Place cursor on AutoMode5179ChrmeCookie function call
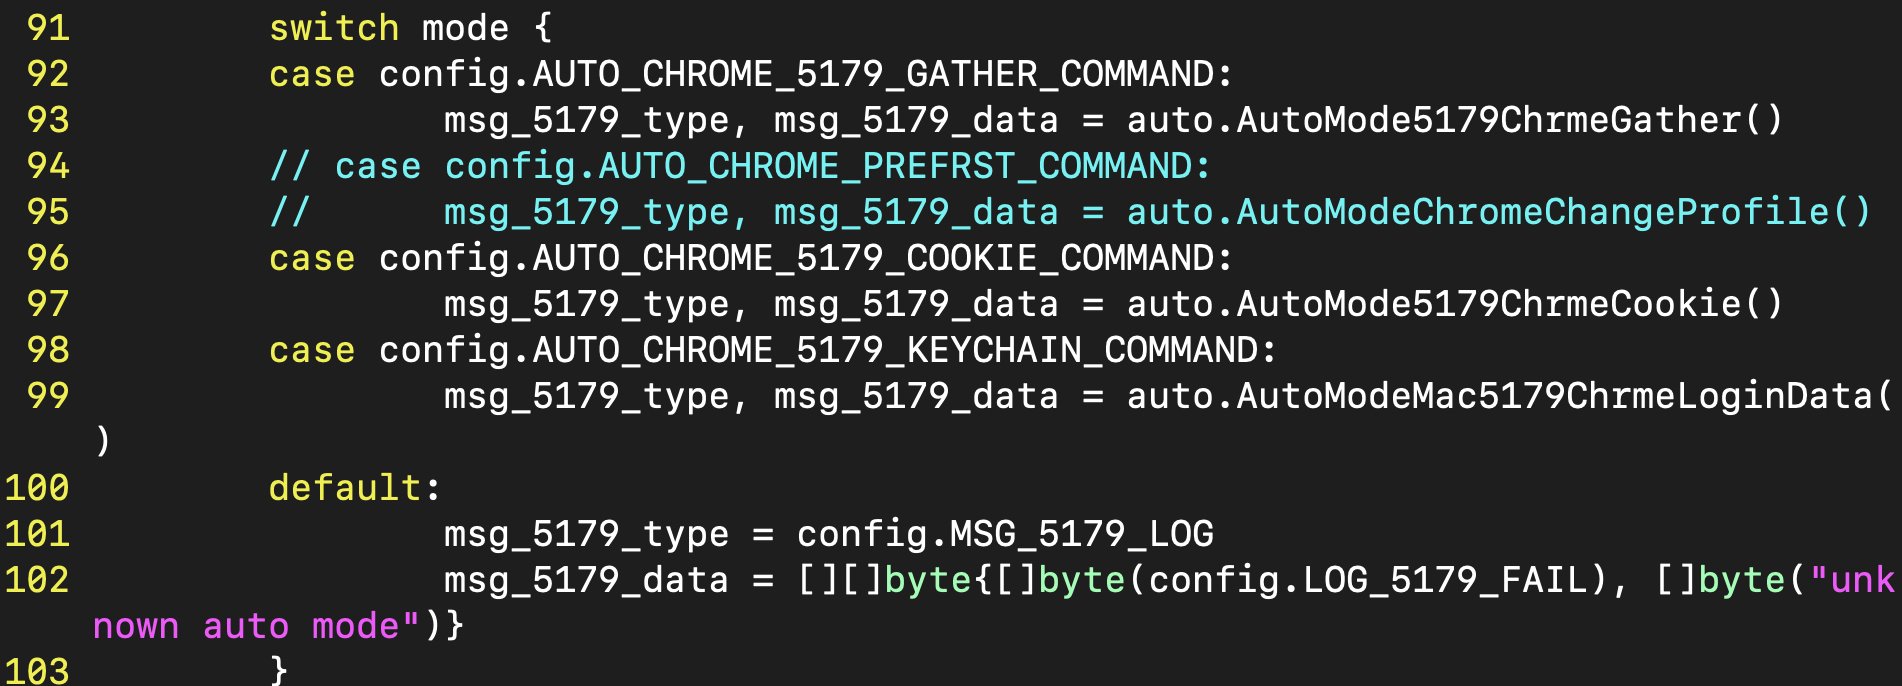This screenshot has width=1902, height=686. point(1487,304)
